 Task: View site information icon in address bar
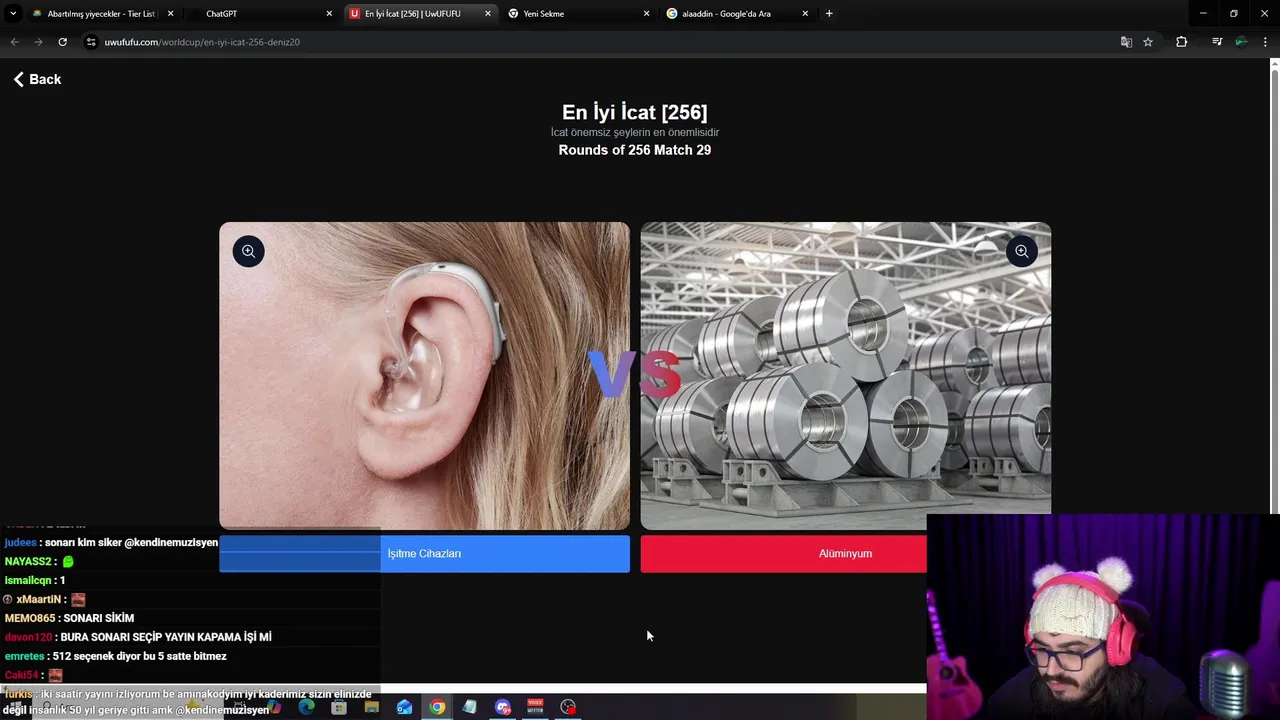[91, 42]
